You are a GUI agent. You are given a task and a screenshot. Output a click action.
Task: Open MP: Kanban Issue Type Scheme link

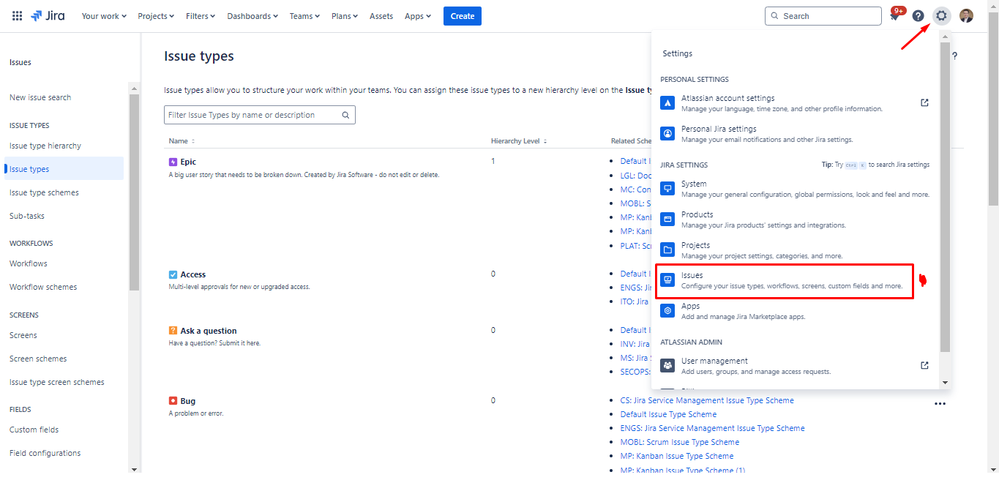[x=677, y=456]
